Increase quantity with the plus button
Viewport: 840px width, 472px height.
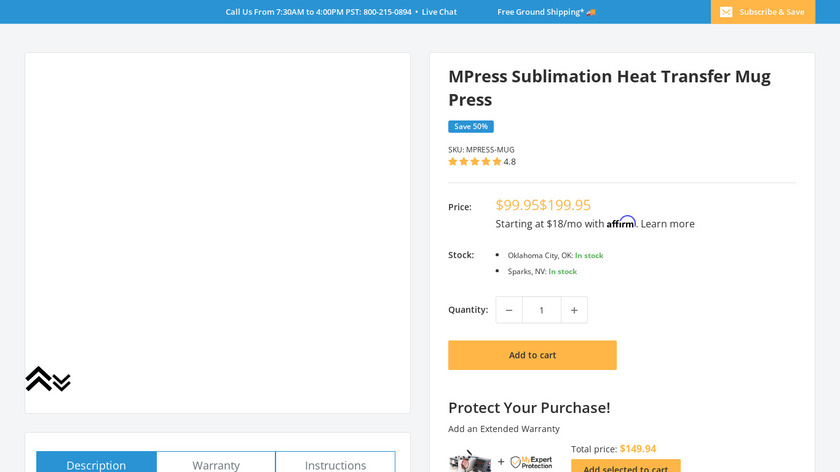(x=574, y=310)
